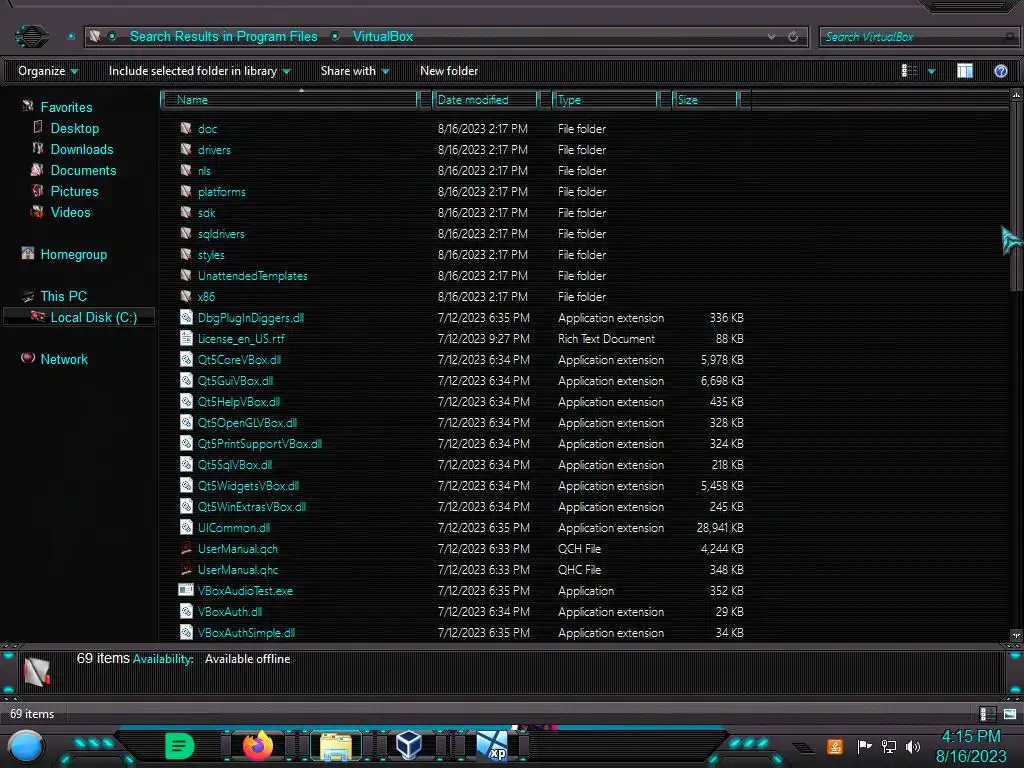This screenshot has height=768, width=1024.
Task: Refresh the address bar location
Action: (x=793, y=37)
